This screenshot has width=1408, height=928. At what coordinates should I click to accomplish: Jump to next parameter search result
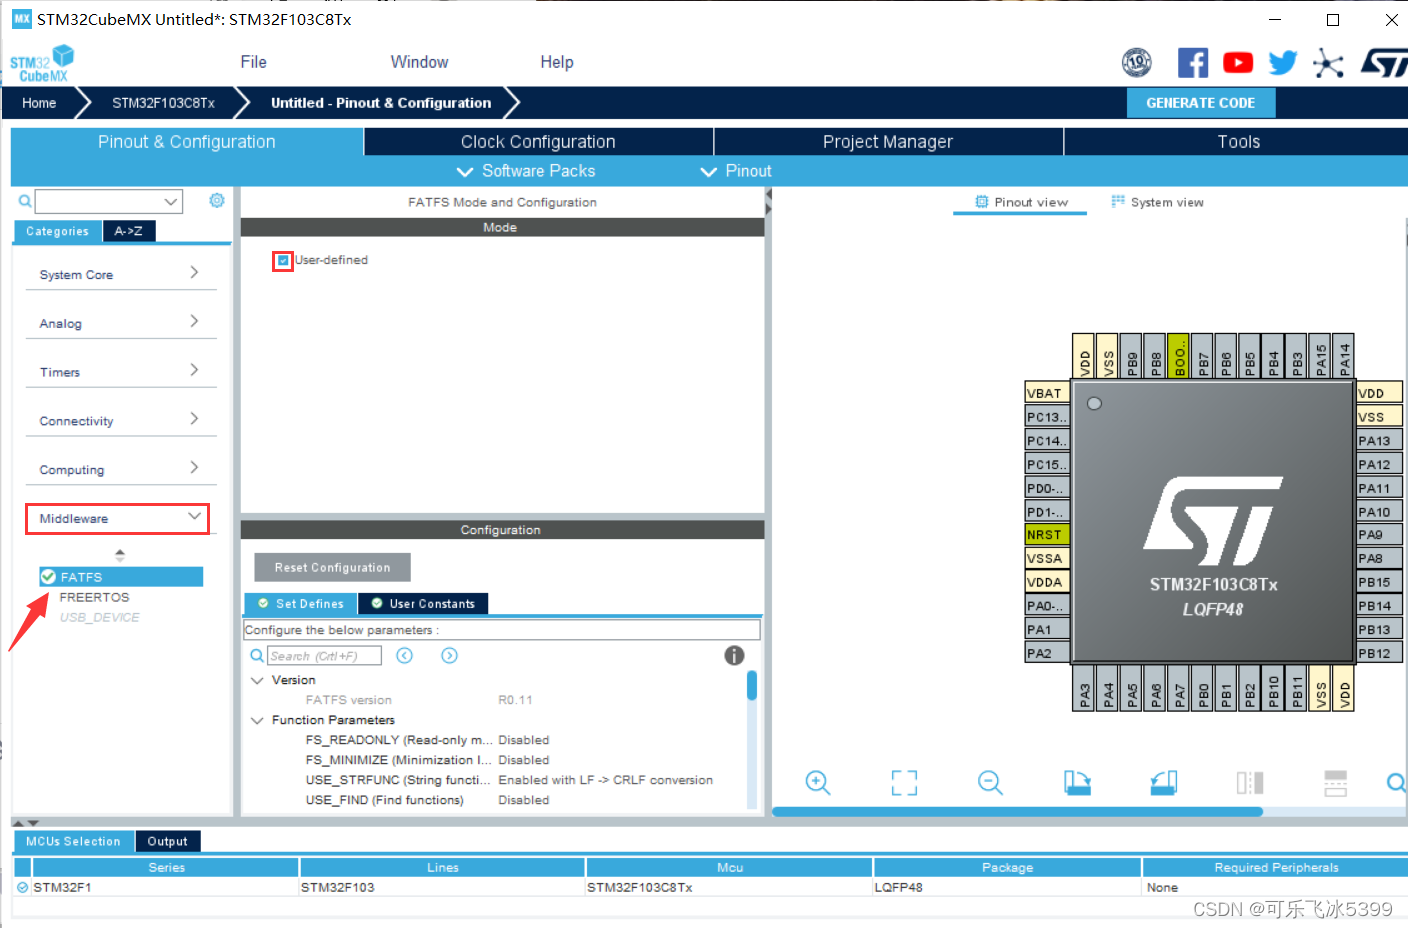pyautogui.click(x=450, y=656)
